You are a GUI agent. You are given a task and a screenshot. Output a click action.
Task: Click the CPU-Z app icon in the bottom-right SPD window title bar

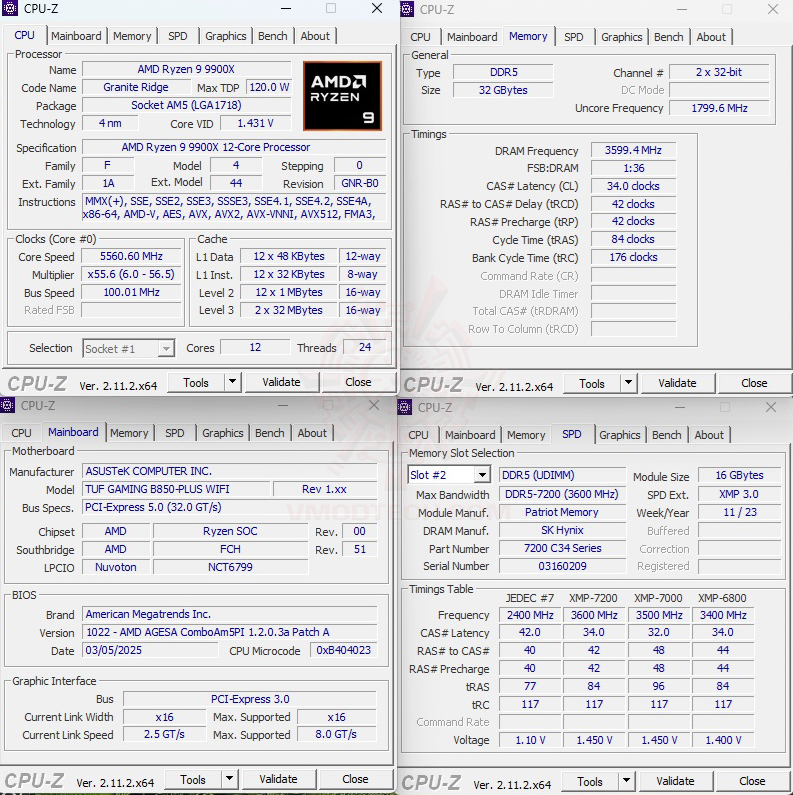point(405,407)
